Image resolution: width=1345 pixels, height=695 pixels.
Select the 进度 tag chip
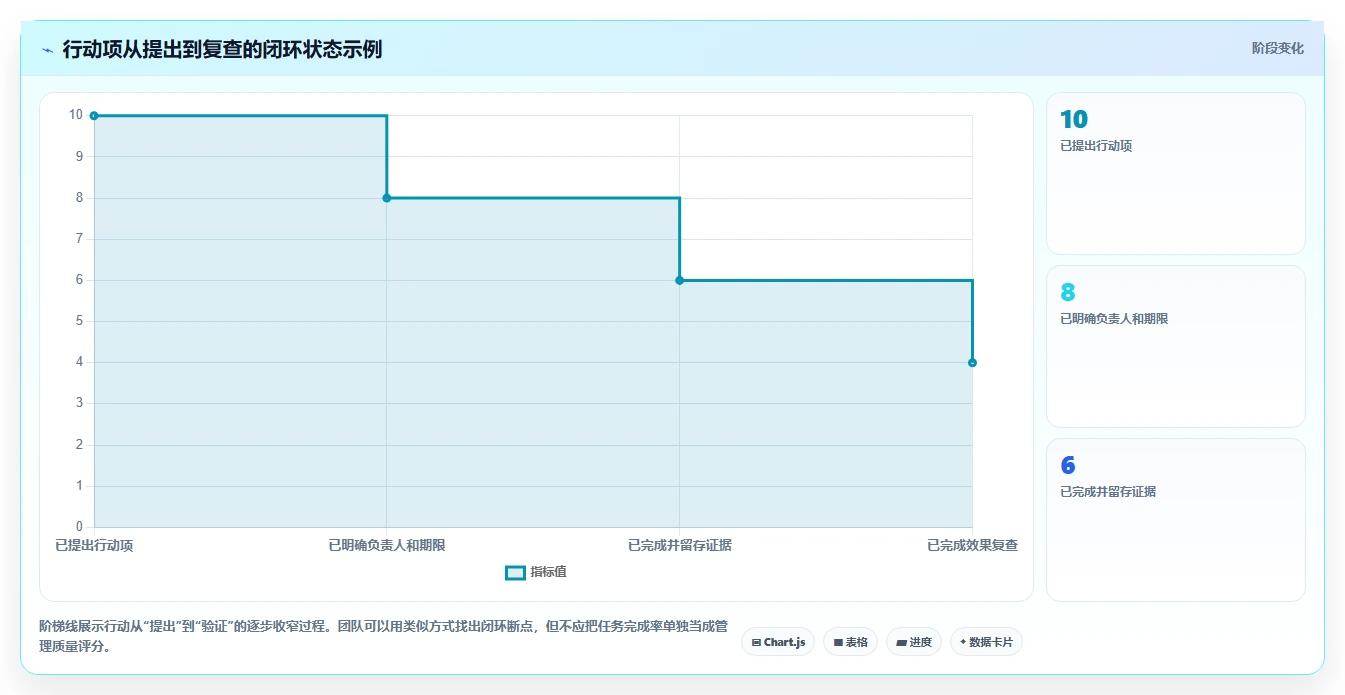click(x=914, y=642)
